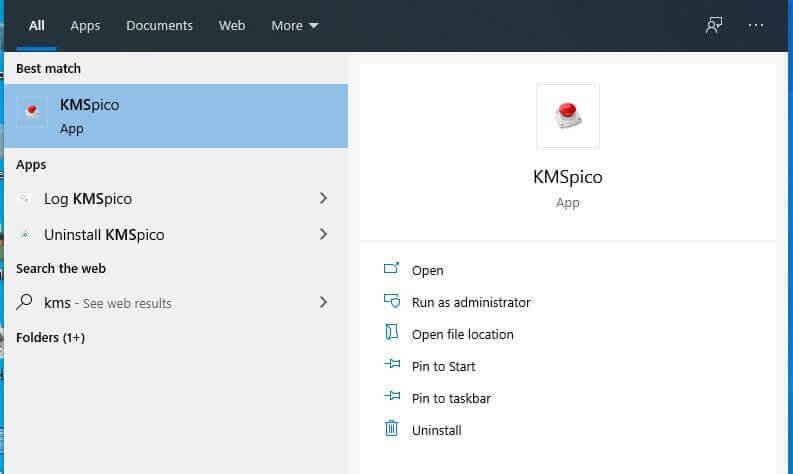Select the Log KMSpico app result
Image resolution: width=793 pixels, height=474 pixels.
(176, 199)
